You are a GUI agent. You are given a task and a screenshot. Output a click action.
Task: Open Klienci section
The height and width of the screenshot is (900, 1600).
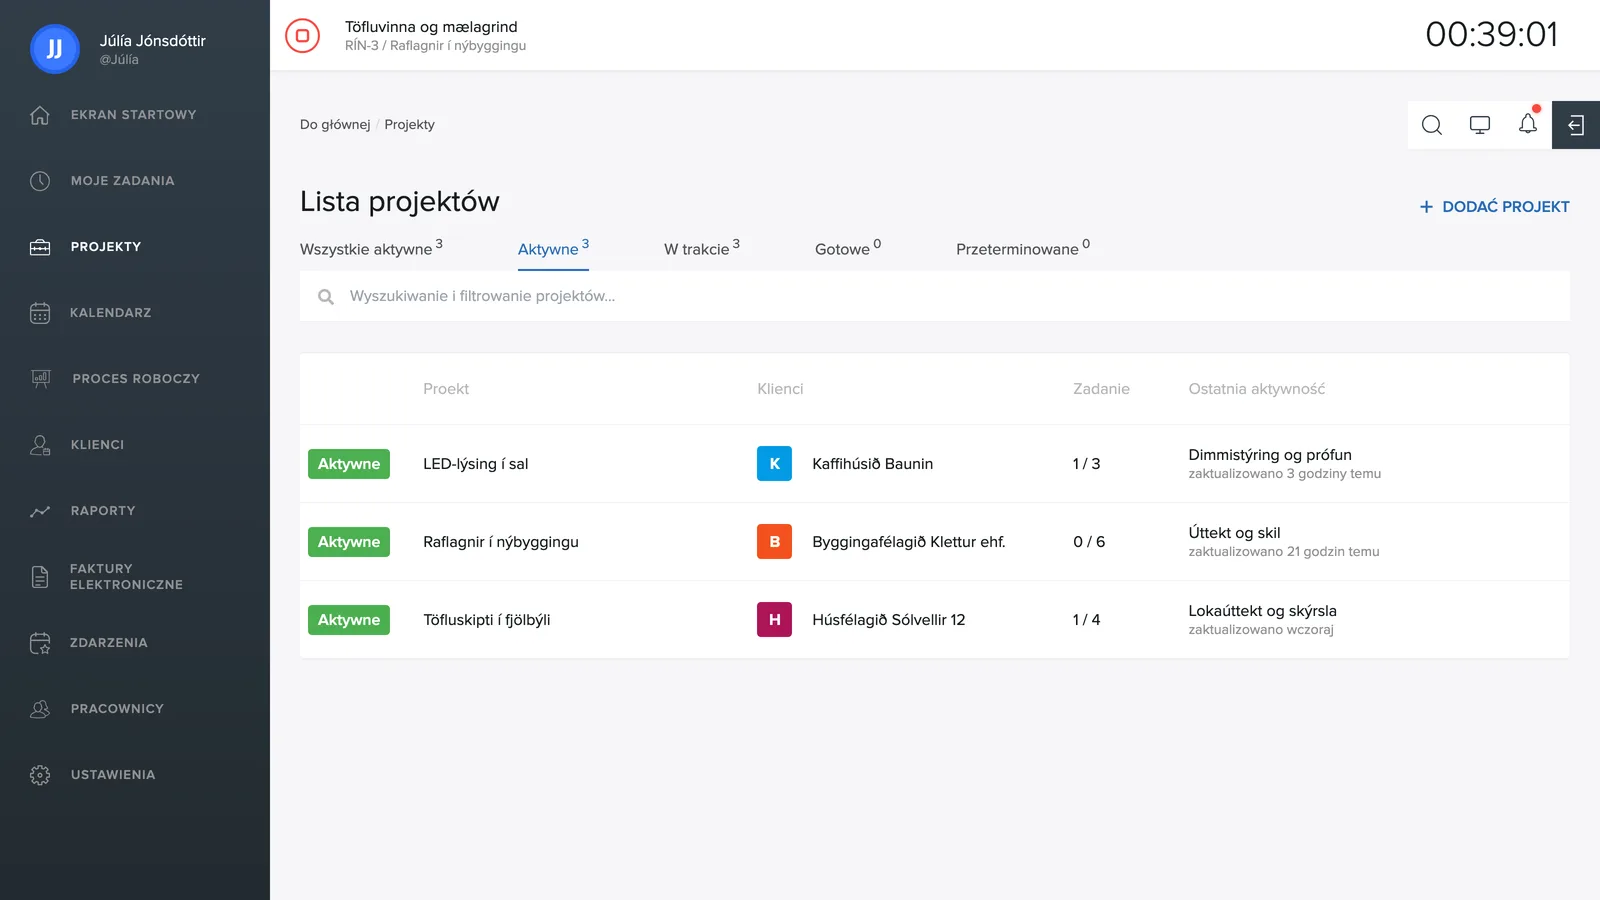pos(98,445)
